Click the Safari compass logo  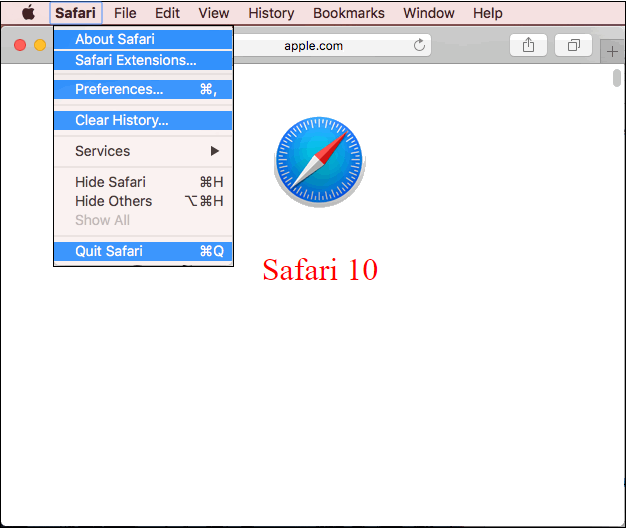point(319,162)
